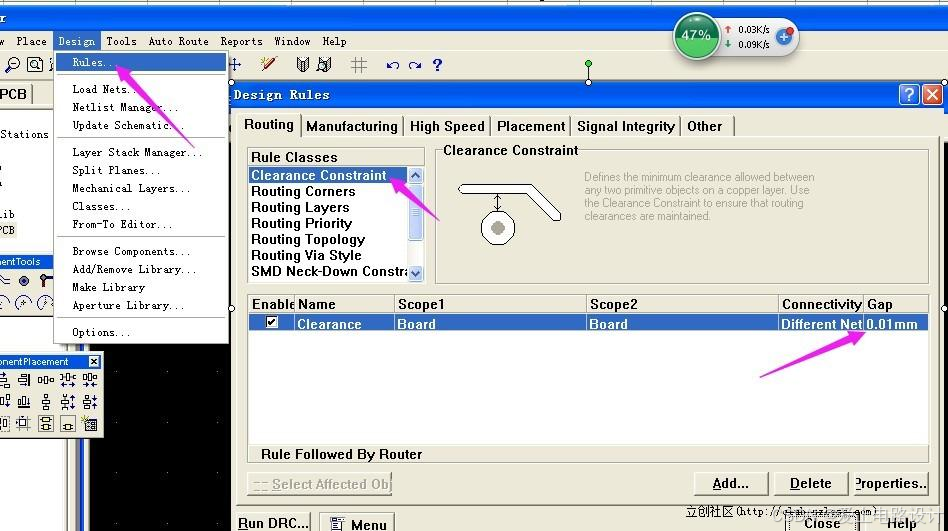This screenshot has height=531, width=948.
Task: Click the blue question mark help icon
Action: point(438,65)
